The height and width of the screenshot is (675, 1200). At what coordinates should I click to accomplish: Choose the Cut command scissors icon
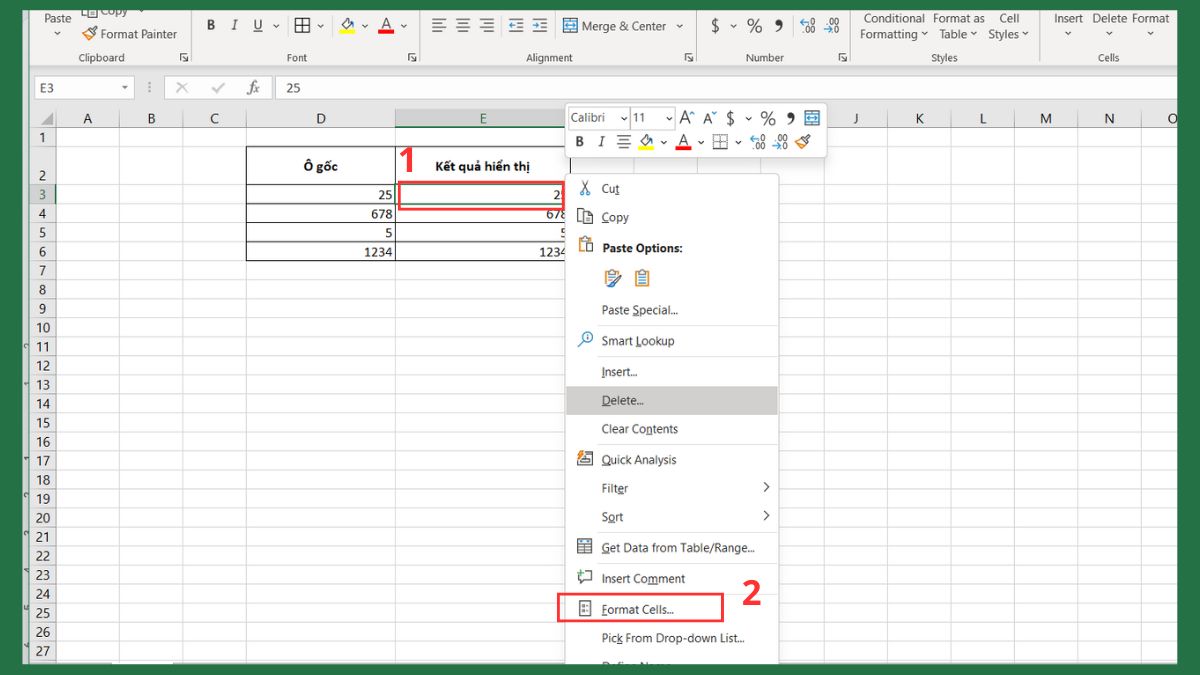pos(586,188)
